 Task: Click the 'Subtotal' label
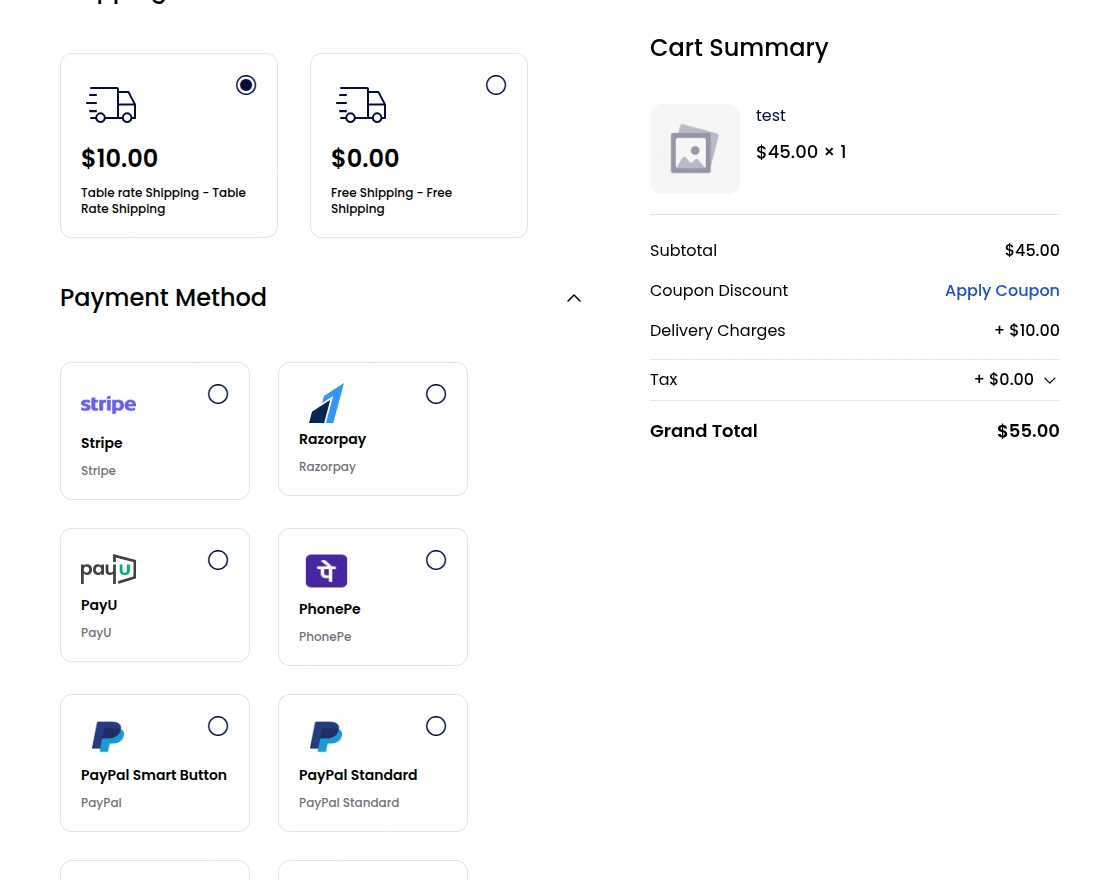tap(683, 251)
